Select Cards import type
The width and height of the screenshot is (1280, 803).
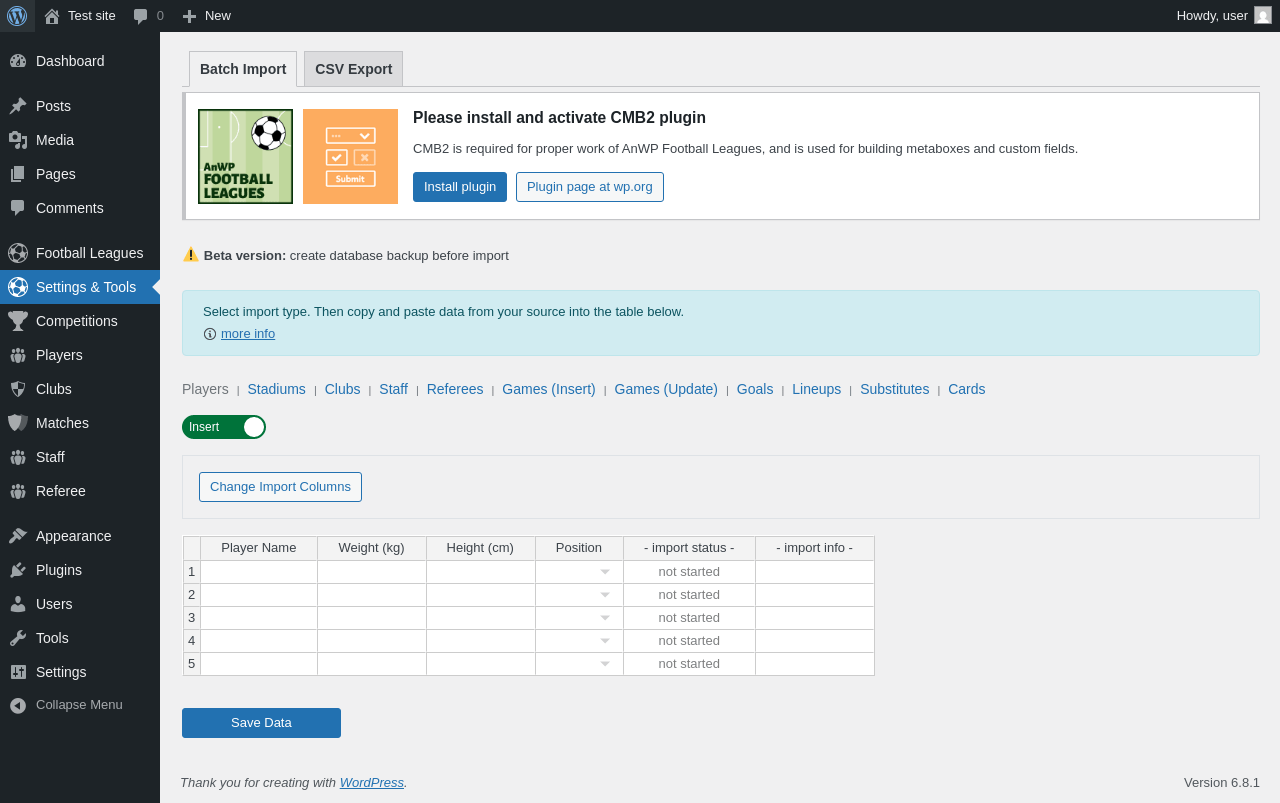[x=966, y=389]
